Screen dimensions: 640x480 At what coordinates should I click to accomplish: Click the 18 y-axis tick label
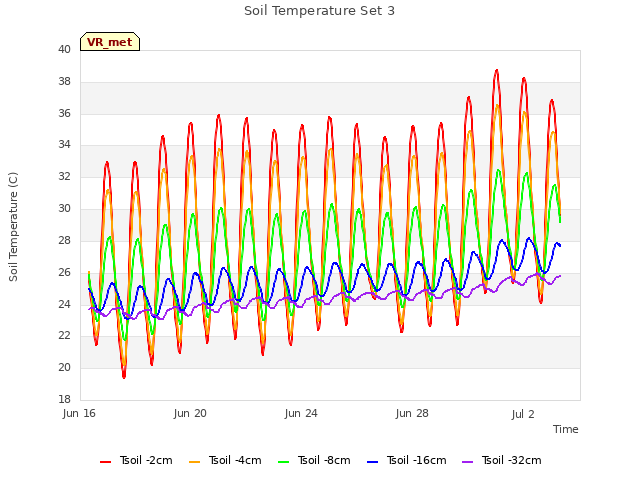tap(64, 399)
